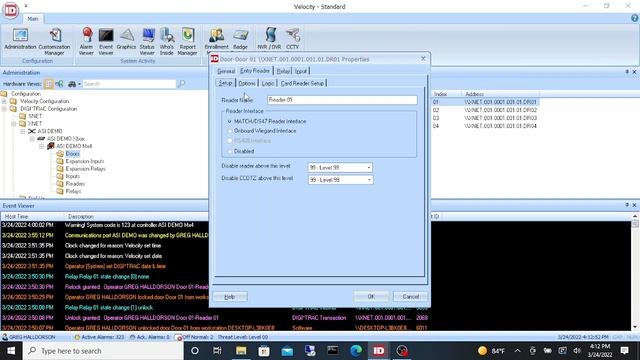Open Report Manager
The width and height of the screenshot is (640, 360).
(x=187, y=42)
